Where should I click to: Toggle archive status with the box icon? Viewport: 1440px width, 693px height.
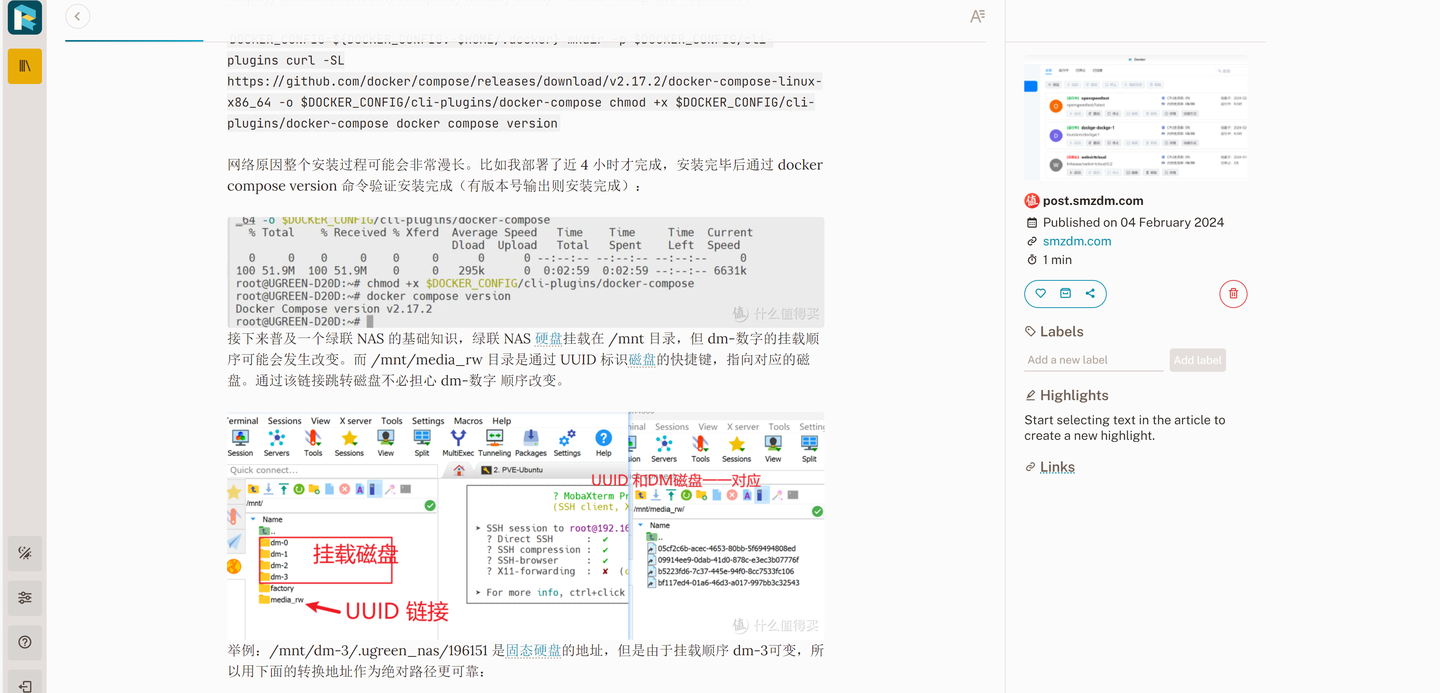1065,293
